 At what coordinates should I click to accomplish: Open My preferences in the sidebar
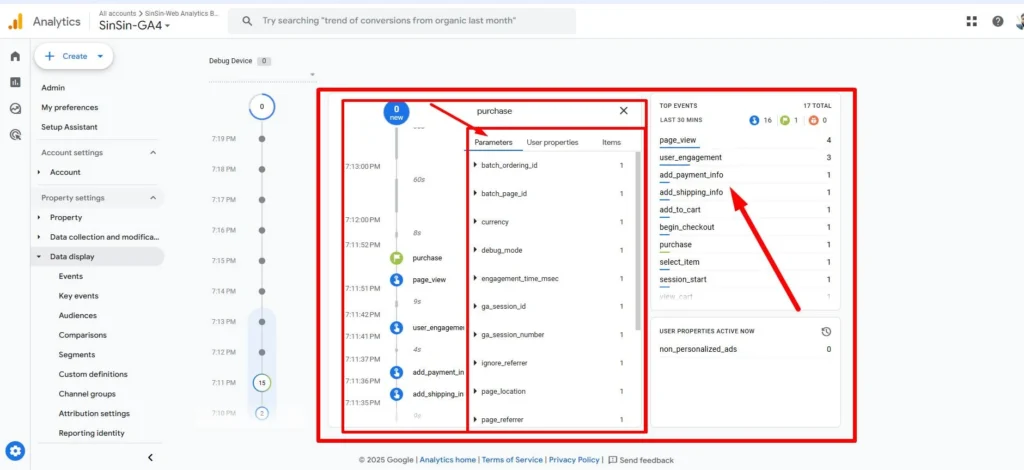pos(70,107)
